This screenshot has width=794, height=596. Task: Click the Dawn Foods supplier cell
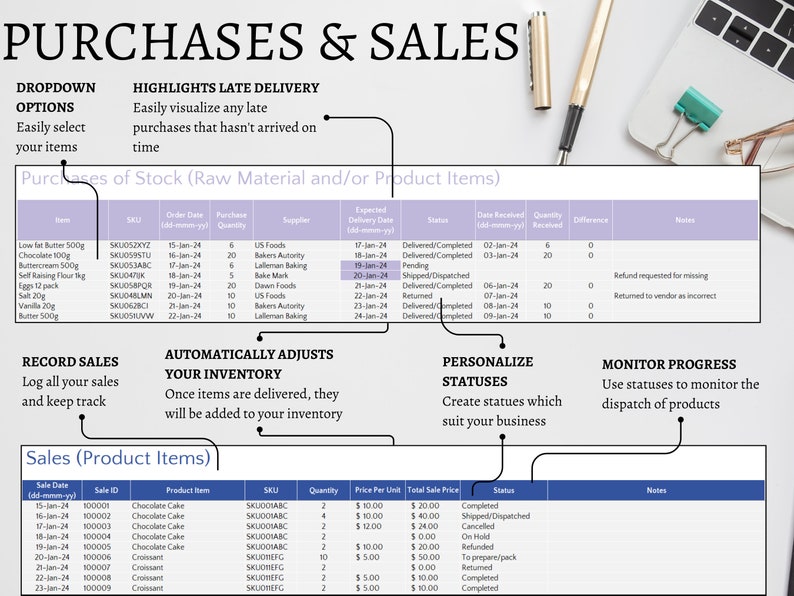coord(275,286)
